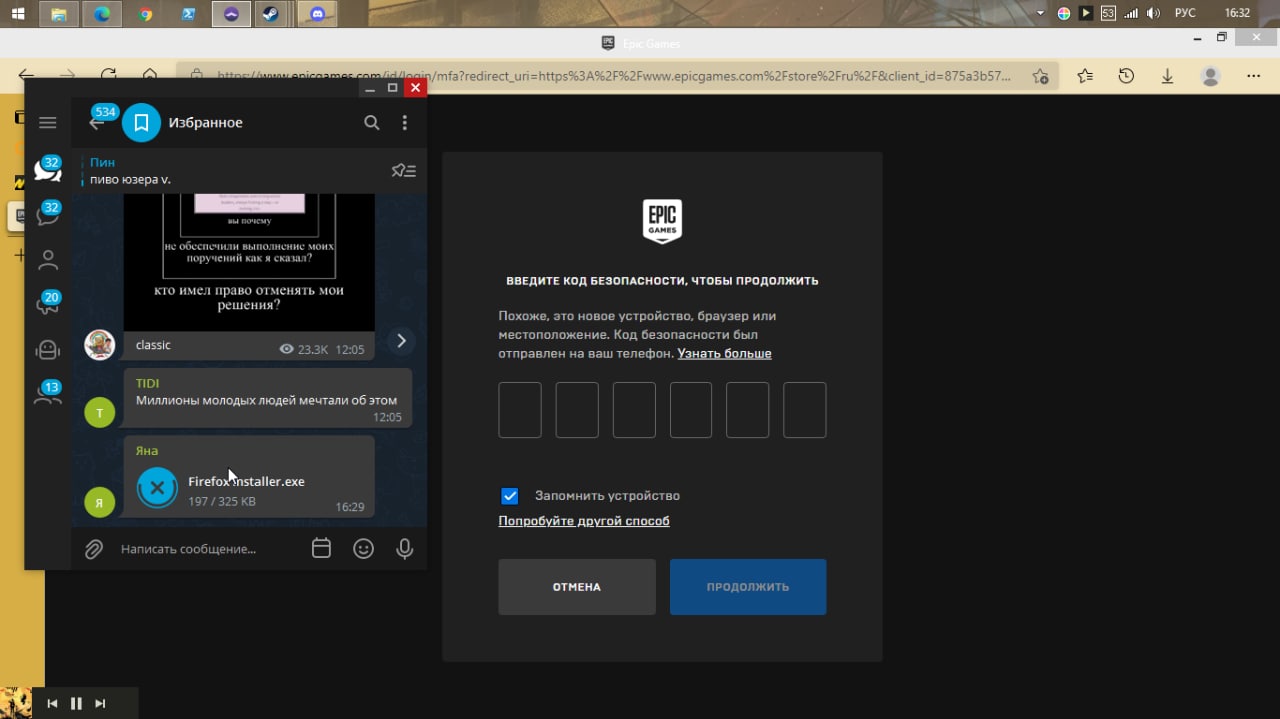The width and height of the screenshot is (1280, 719).
Task: Click the Epic Games logo
Action: click(662, 221)
